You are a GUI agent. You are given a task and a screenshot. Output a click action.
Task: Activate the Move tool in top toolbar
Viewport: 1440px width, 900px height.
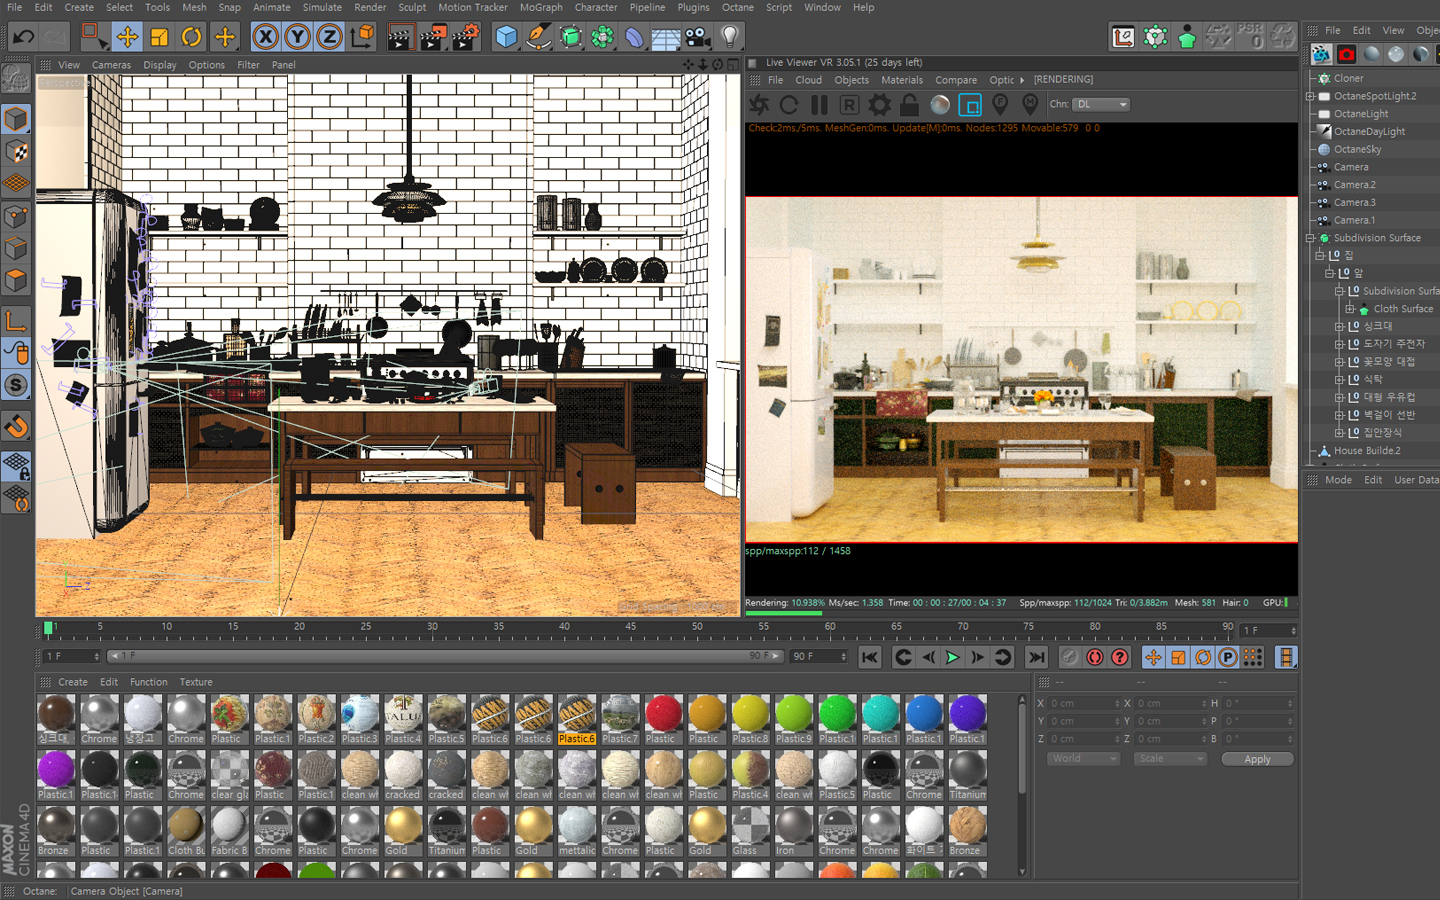tap(127, 37)
